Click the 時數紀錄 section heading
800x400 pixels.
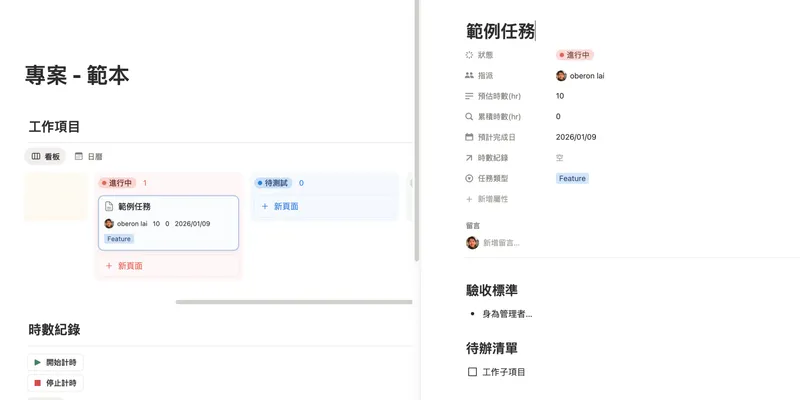[x=55, y=330]
